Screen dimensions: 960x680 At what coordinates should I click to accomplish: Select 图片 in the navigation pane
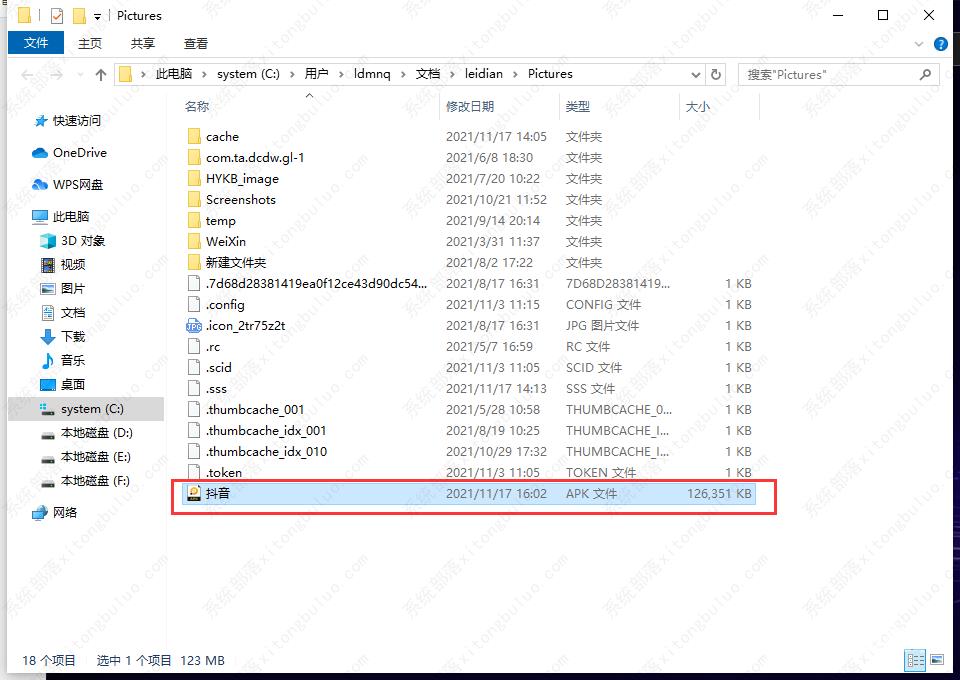[73, 289]
